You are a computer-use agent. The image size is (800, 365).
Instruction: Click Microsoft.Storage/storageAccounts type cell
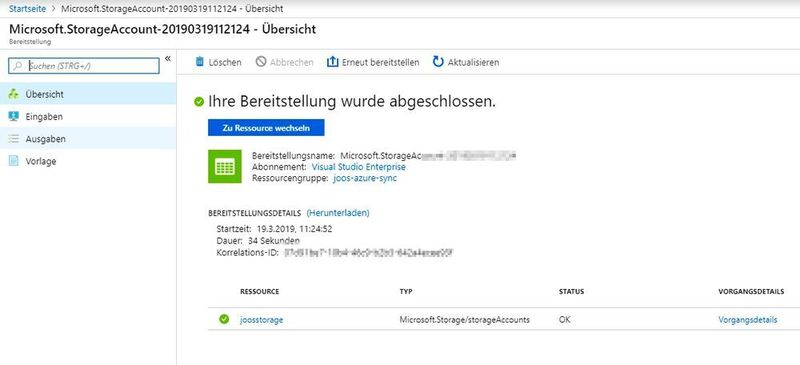pos(464,320)
